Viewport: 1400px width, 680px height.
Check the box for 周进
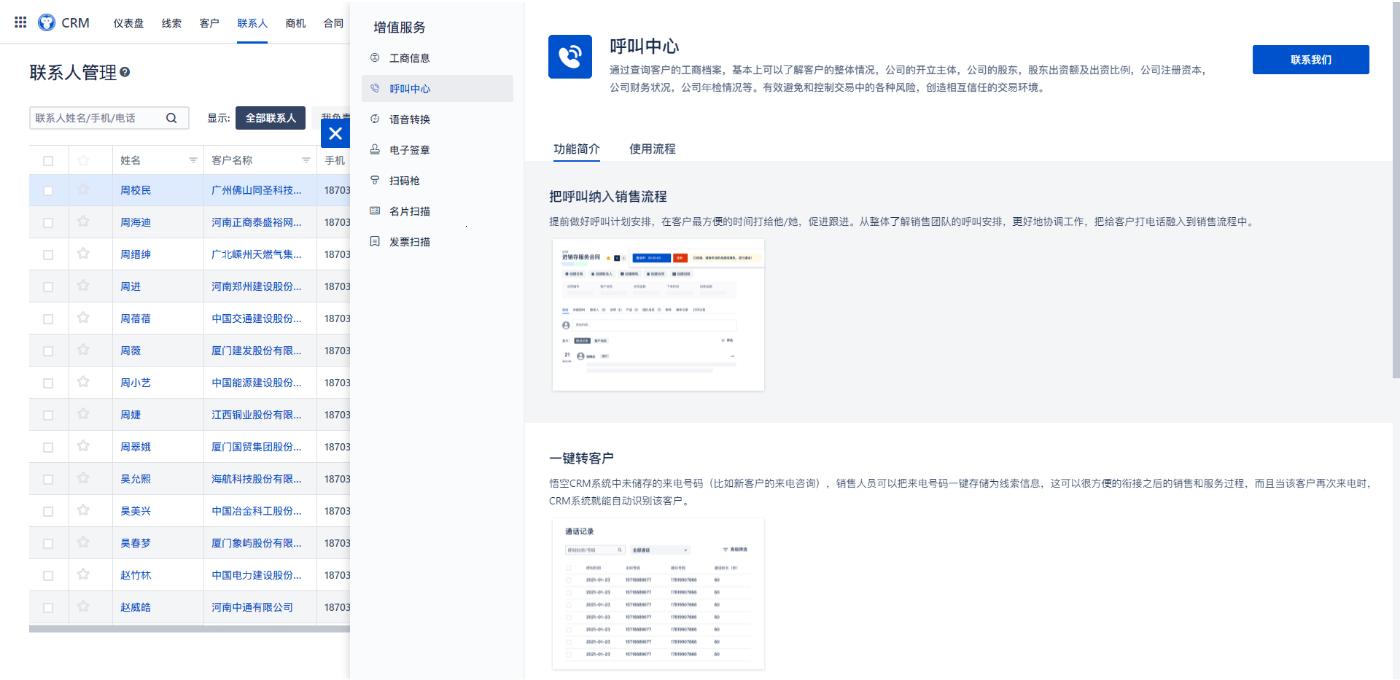click(48, 286)
